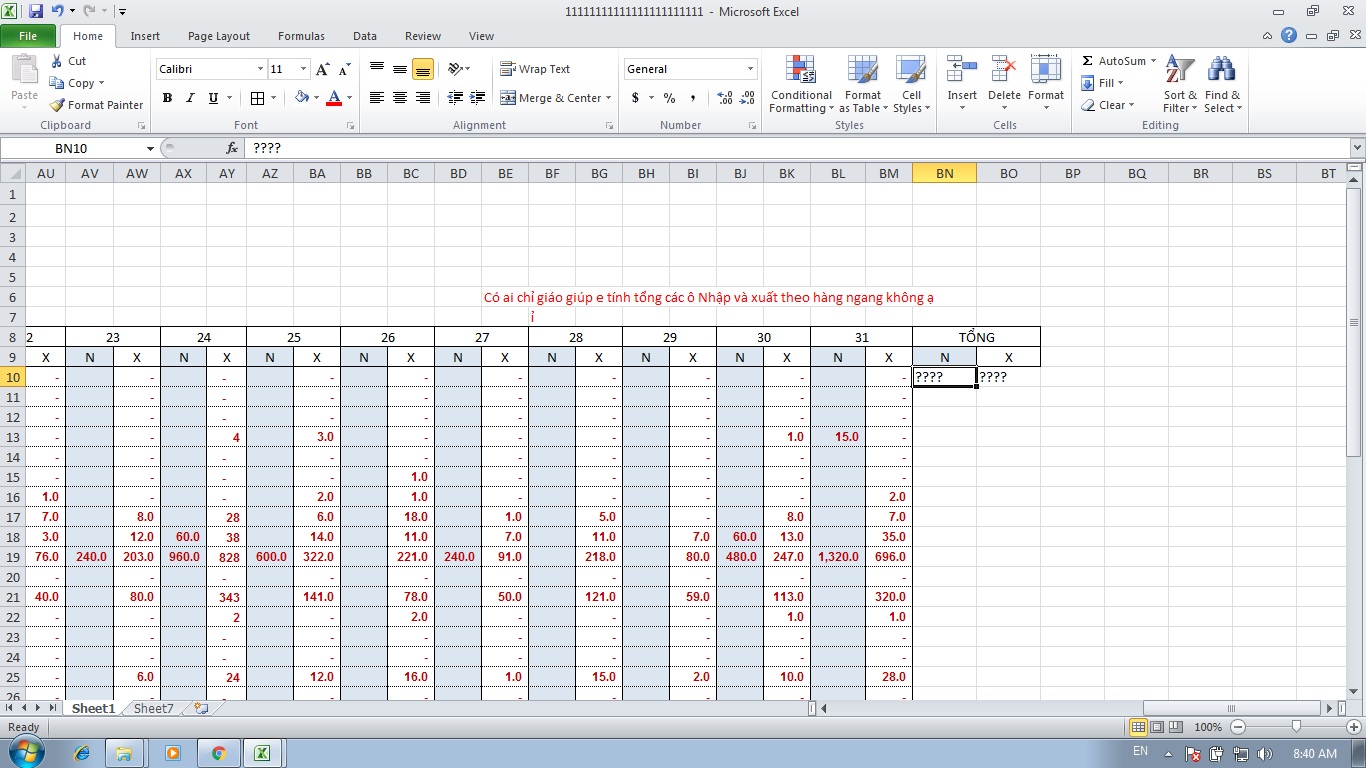The width and height of the screenshot is (1366, 768).
Task: Toggle Bold formatting
Action: [167, 98]
